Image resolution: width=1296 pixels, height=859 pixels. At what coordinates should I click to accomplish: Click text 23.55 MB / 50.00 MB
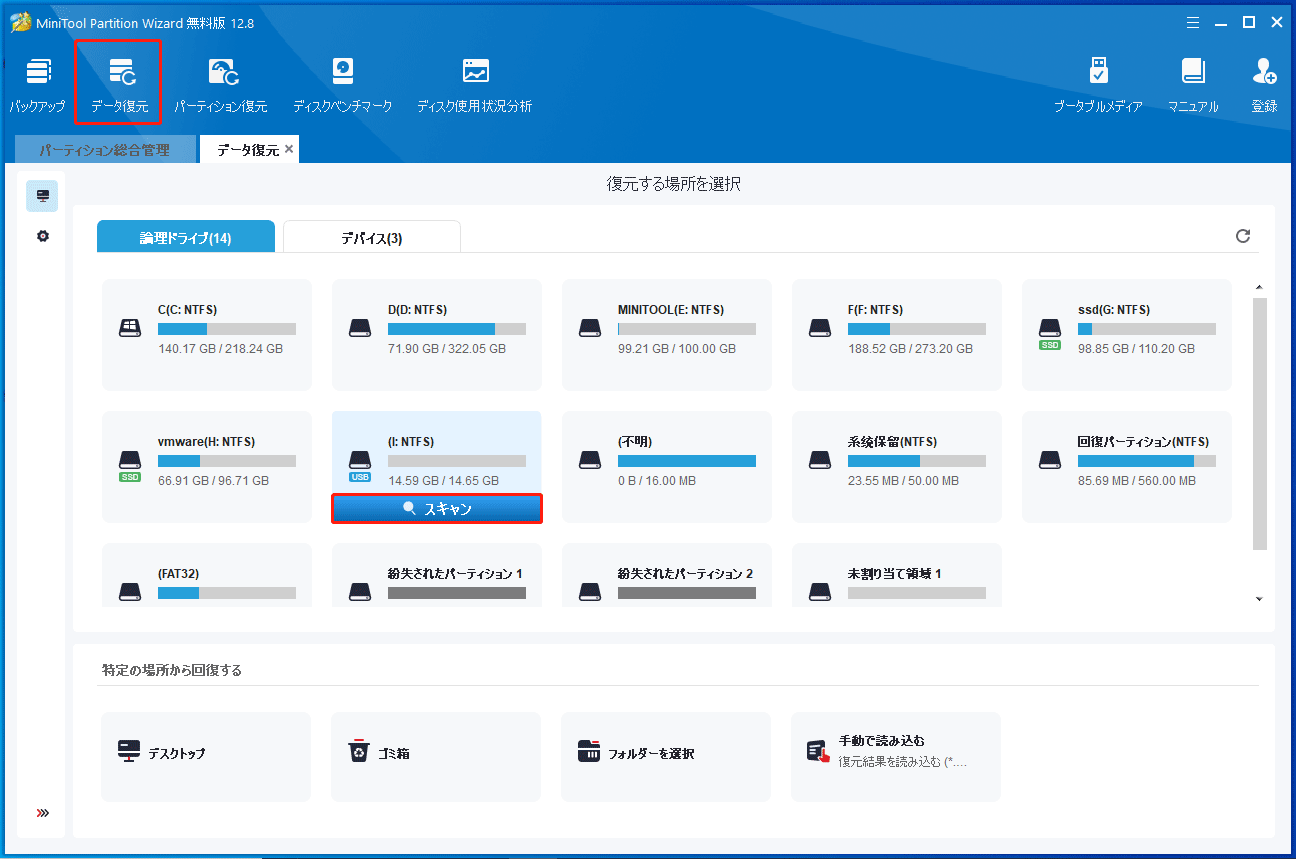pos(903,481)
